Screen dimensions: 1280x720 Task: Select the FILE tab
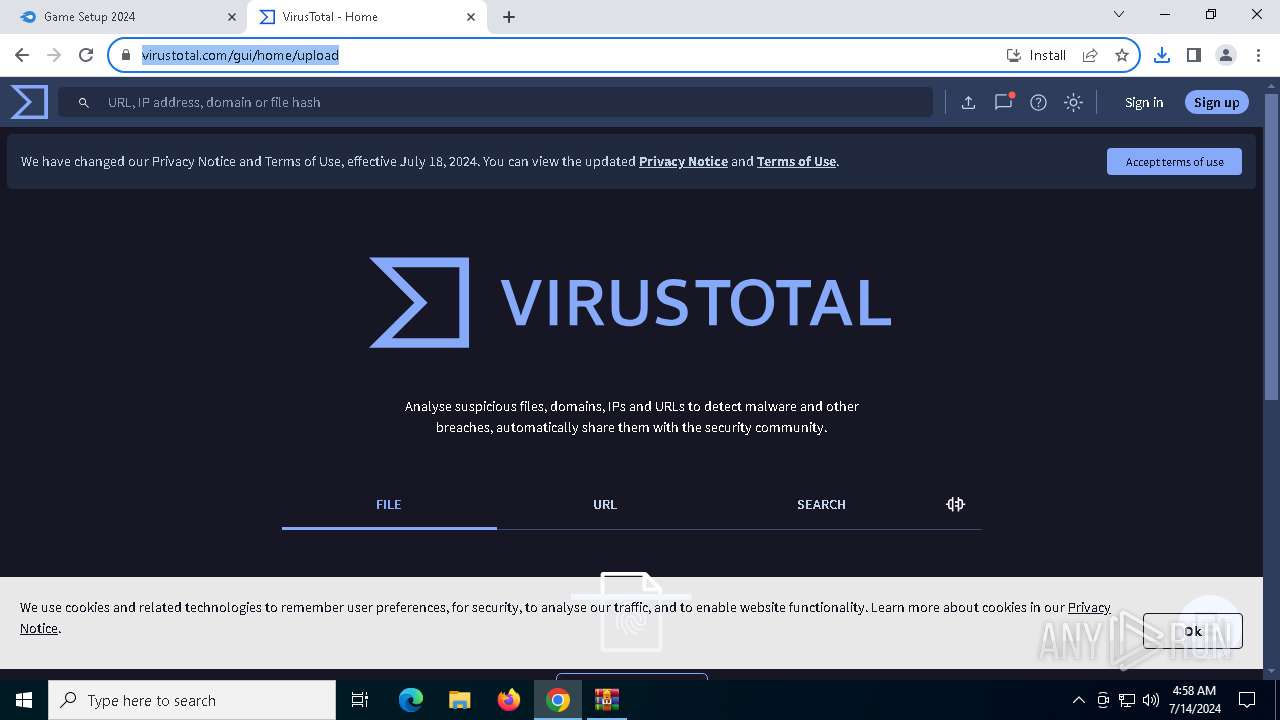coord(389,504)
